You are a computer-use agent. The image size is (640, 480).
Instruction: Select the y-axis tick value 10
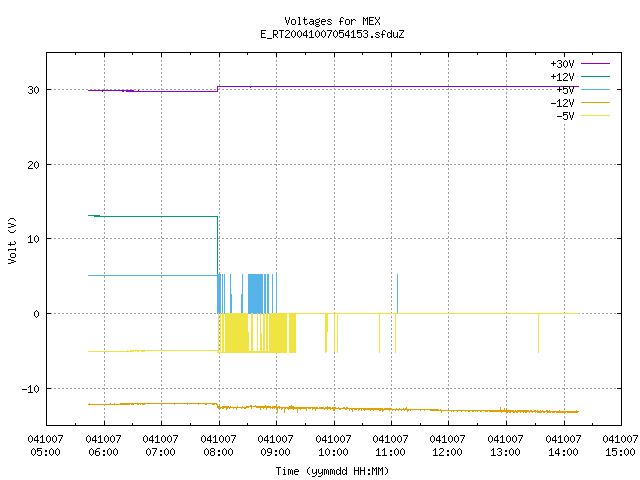33,239
